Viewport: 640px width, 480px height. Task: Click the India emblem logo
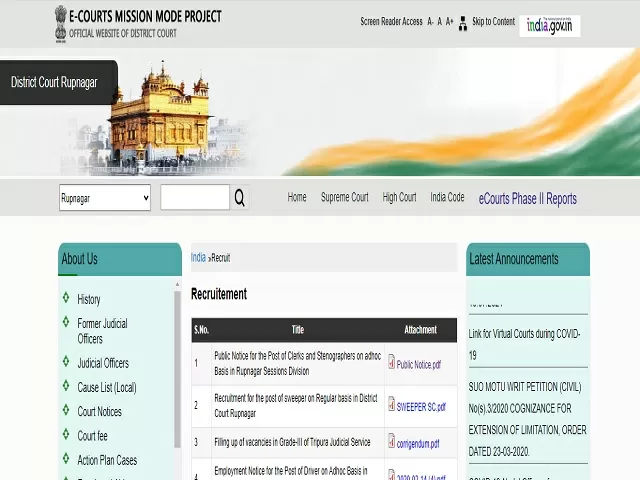click(x=62, y=22)
